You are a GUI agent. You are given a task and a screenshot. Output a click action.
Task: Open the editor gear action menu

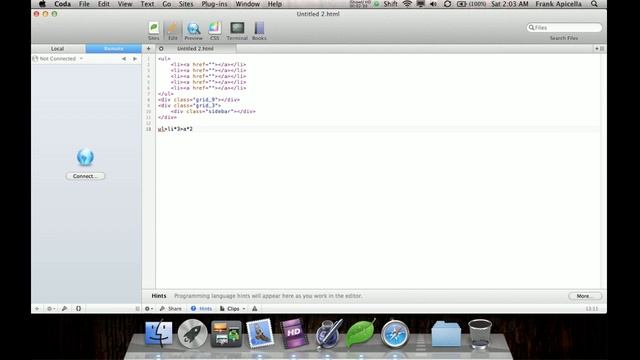coord(149,309)
